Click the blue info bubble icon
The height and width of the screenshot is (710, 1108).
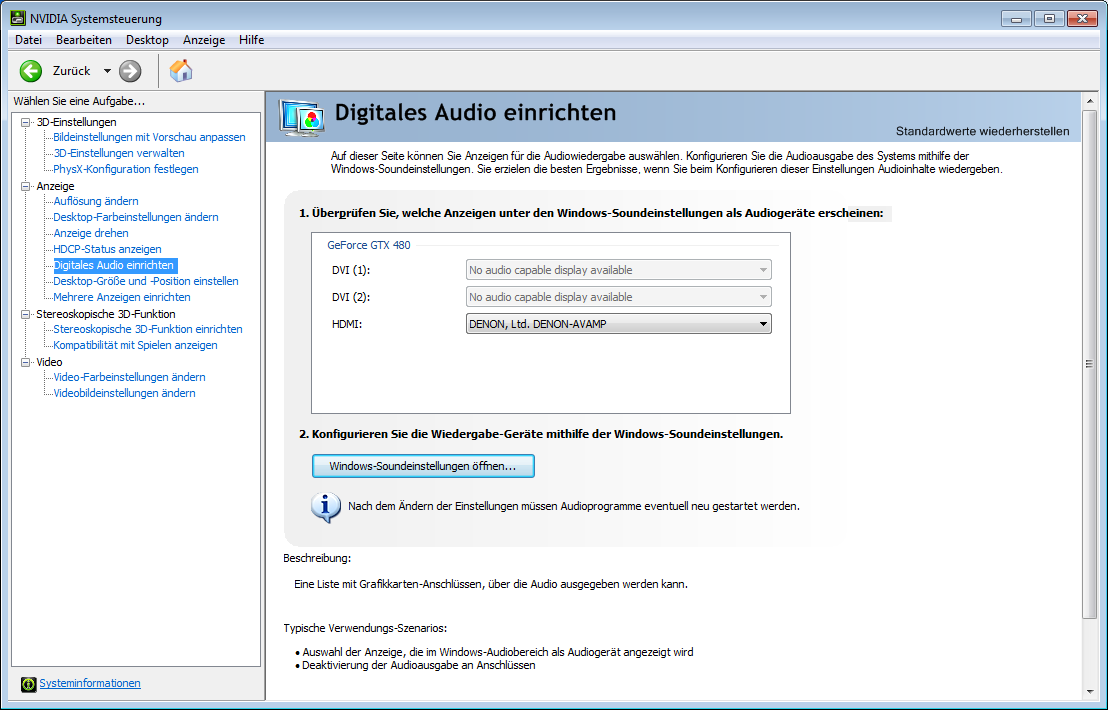[326, 507]
